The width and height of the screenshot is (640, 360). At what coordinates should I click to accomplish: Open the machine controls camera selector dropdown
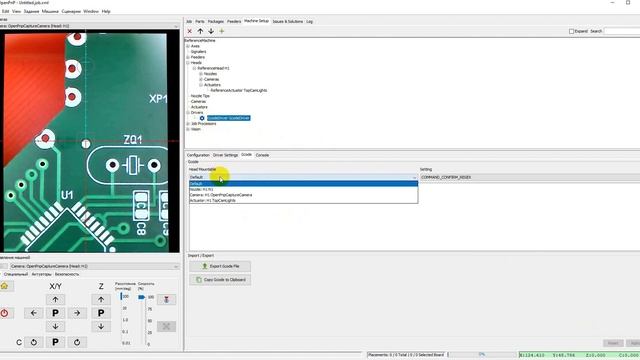click(x=94, y=266)
